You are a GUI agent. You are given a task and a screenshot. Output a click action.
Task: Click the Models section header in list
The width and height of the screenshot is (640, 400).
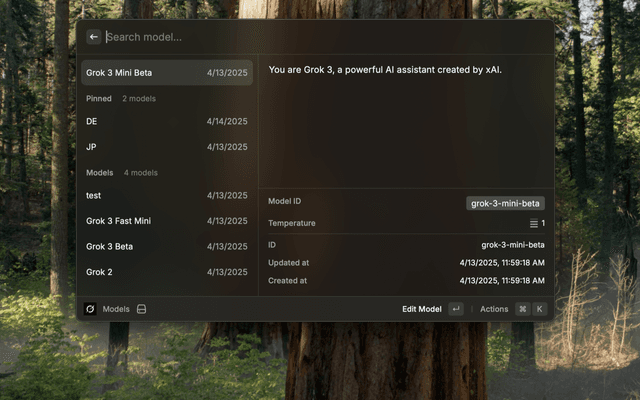tap(100, 173)
